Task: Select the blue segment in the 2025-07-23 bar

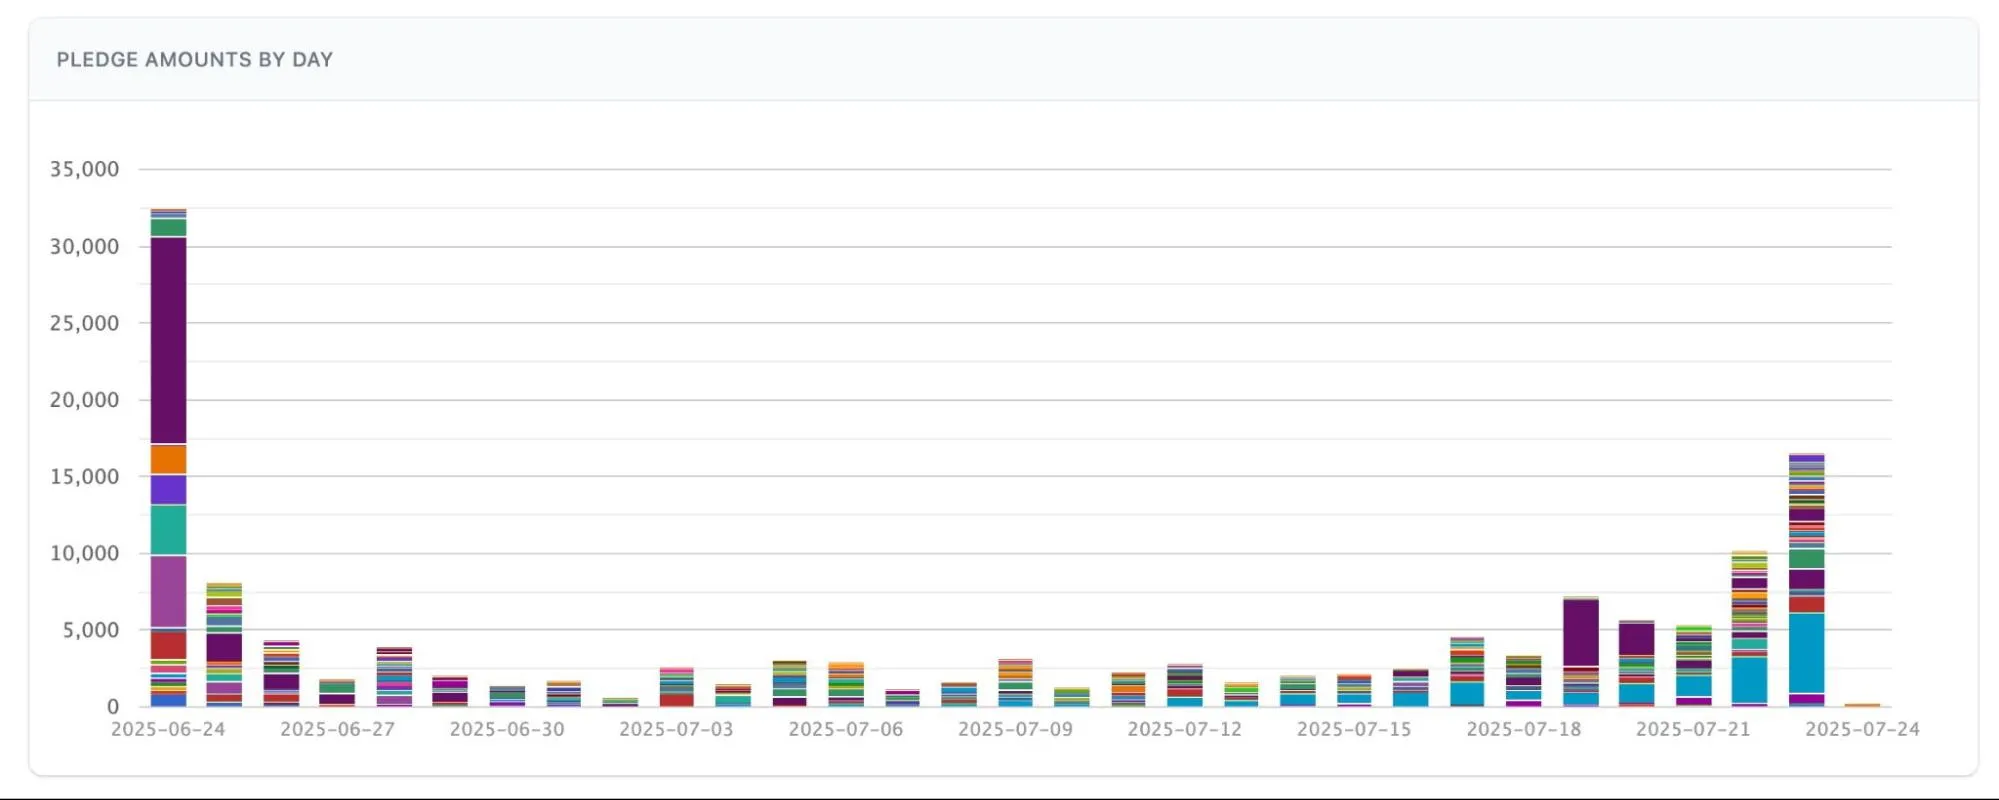Action: pyautogui.click(x=1806, y=653)
